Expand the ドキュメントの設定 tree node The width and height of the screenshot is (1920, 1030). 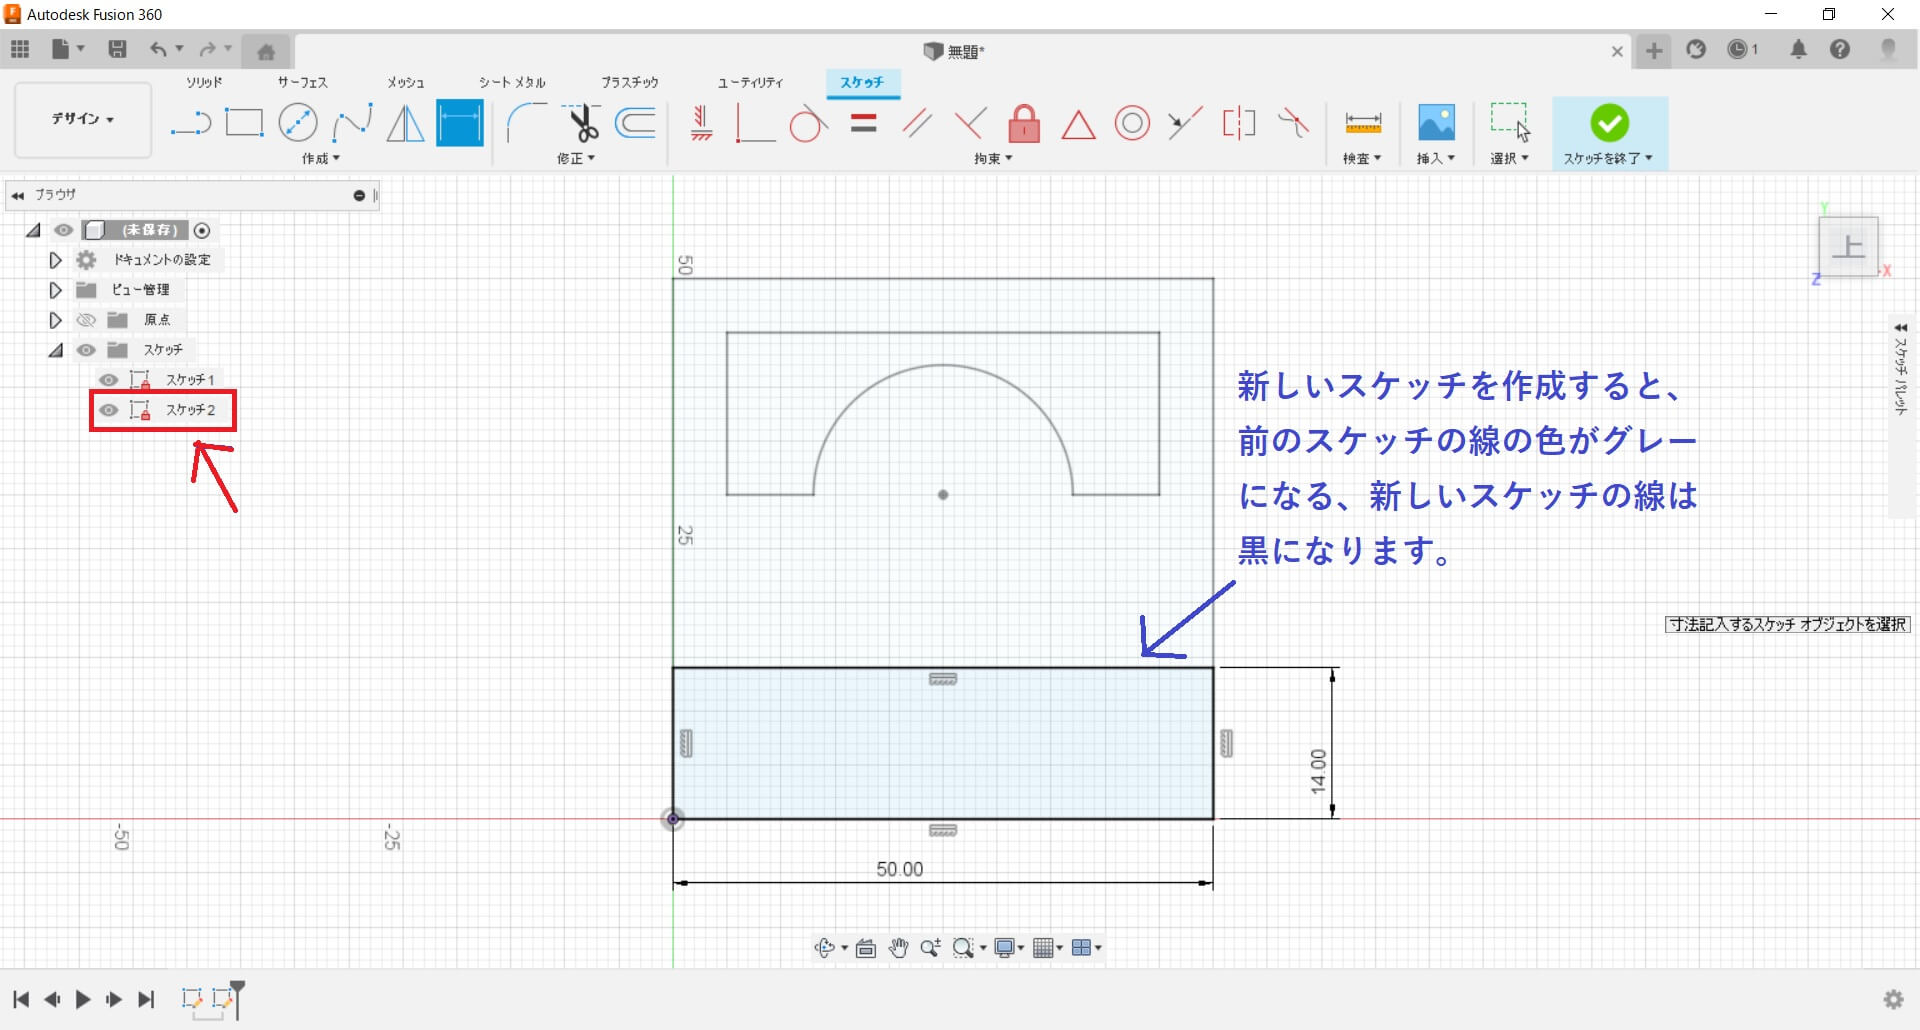pos(56,260)
